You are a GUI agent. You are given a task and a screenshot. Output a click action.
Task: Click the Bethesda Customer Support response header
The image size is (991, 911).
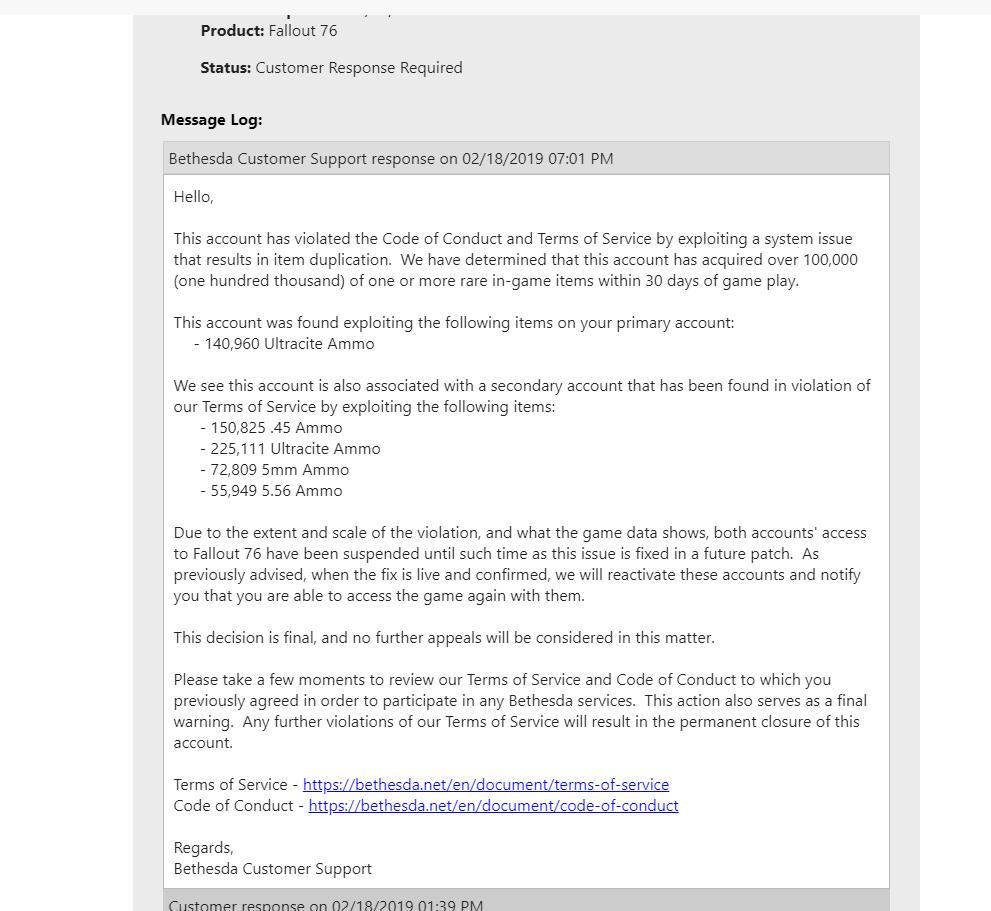pos(391,158)
